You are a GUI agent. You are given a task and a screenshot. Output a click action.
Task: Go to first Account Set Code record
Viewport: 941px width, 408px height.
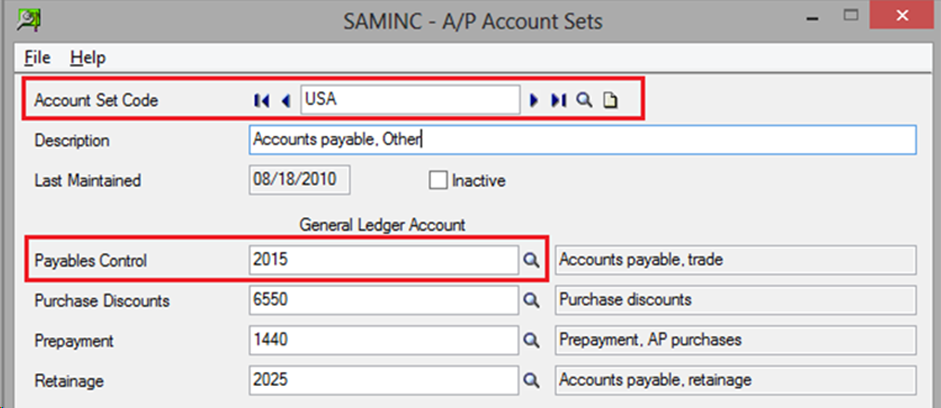261,100
